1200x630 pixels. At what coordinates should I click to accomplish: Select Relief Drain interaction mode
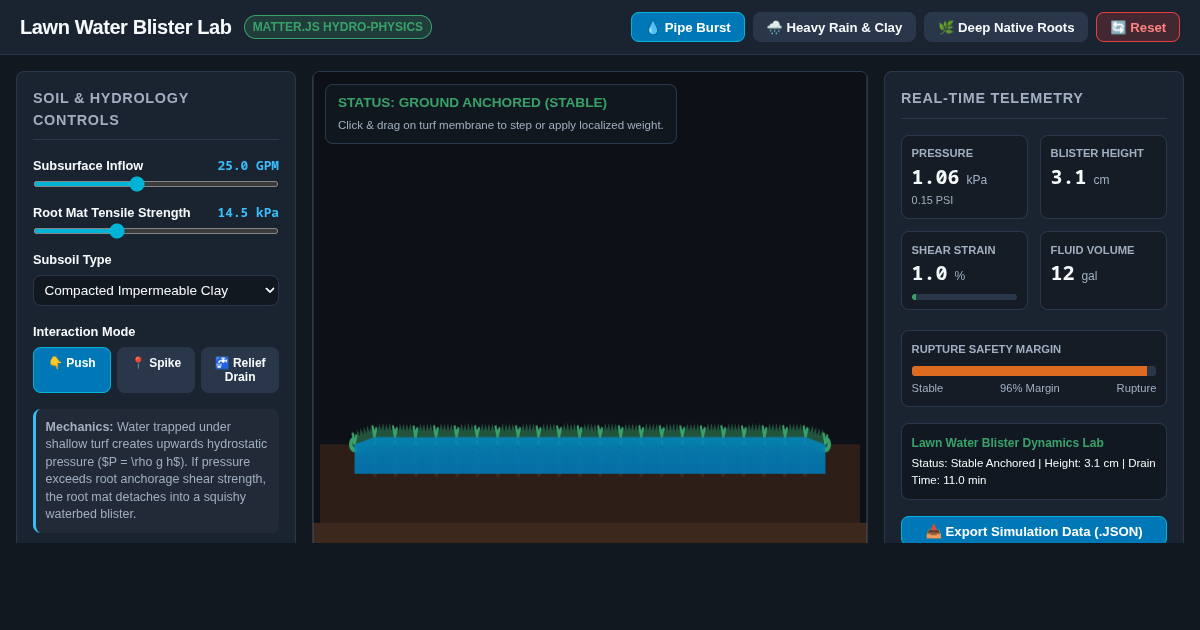pos(240,370)
